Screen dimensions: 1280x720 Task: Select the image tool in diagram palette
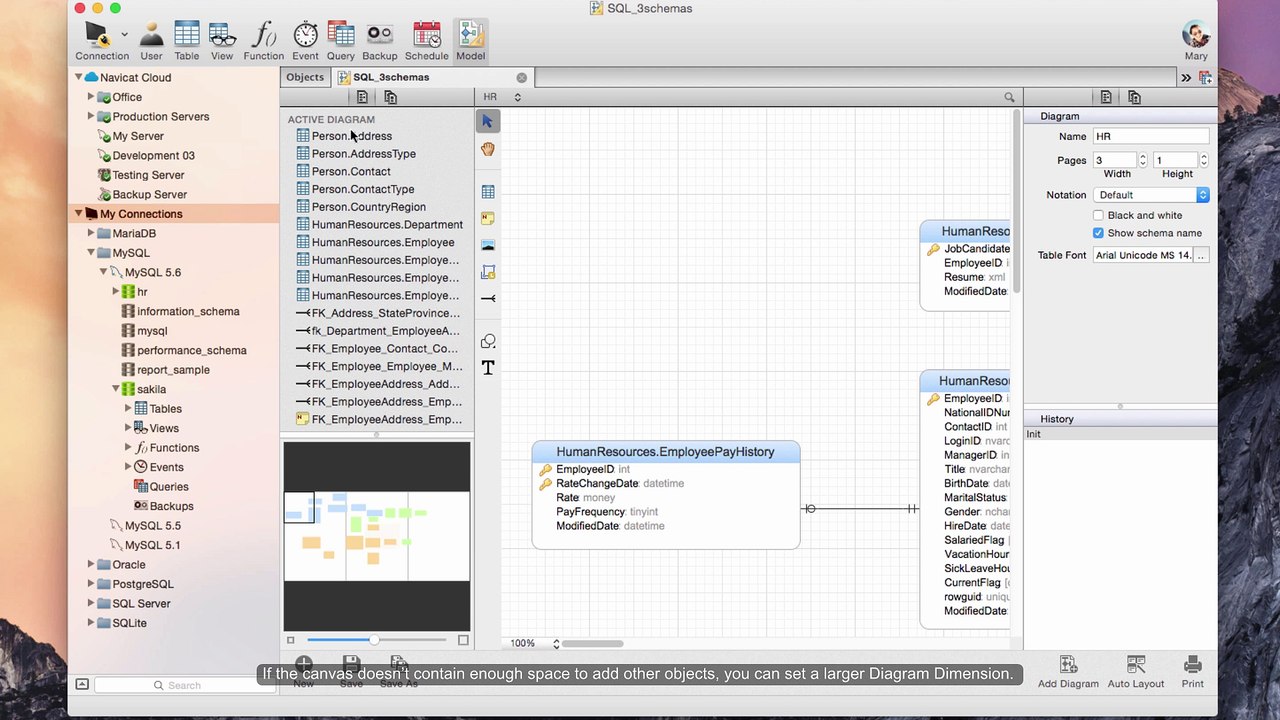pyautogui.click(x=488, y=245)
